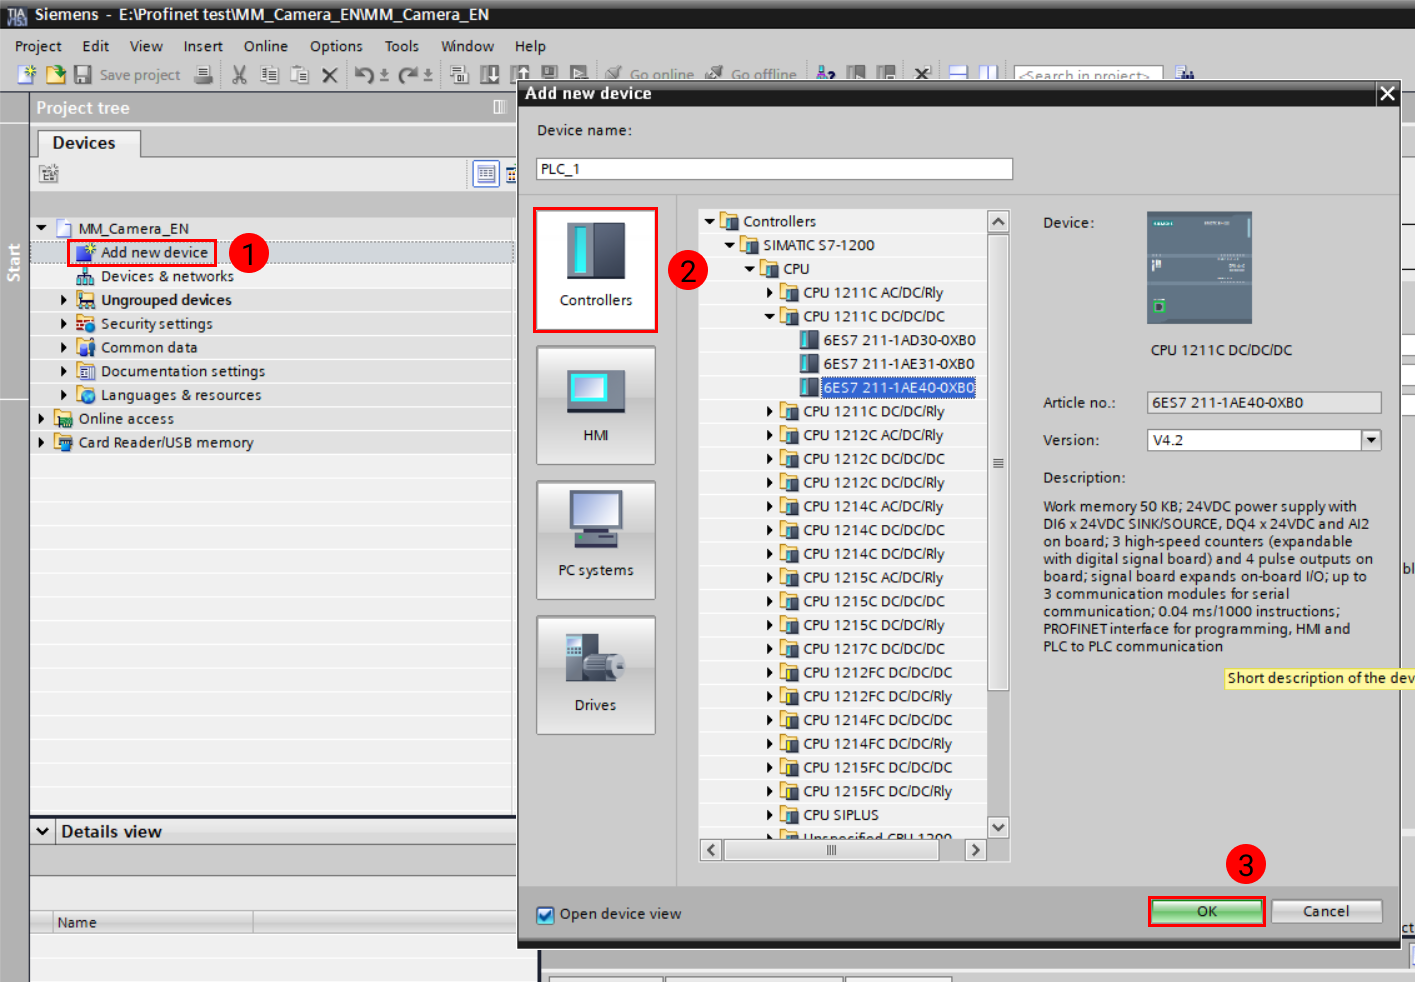The height and width of the screenshot is (982, 1415).
Task: Expand the CPU 1215C DC/DC/DC node
Action: [x=769, y=601]
